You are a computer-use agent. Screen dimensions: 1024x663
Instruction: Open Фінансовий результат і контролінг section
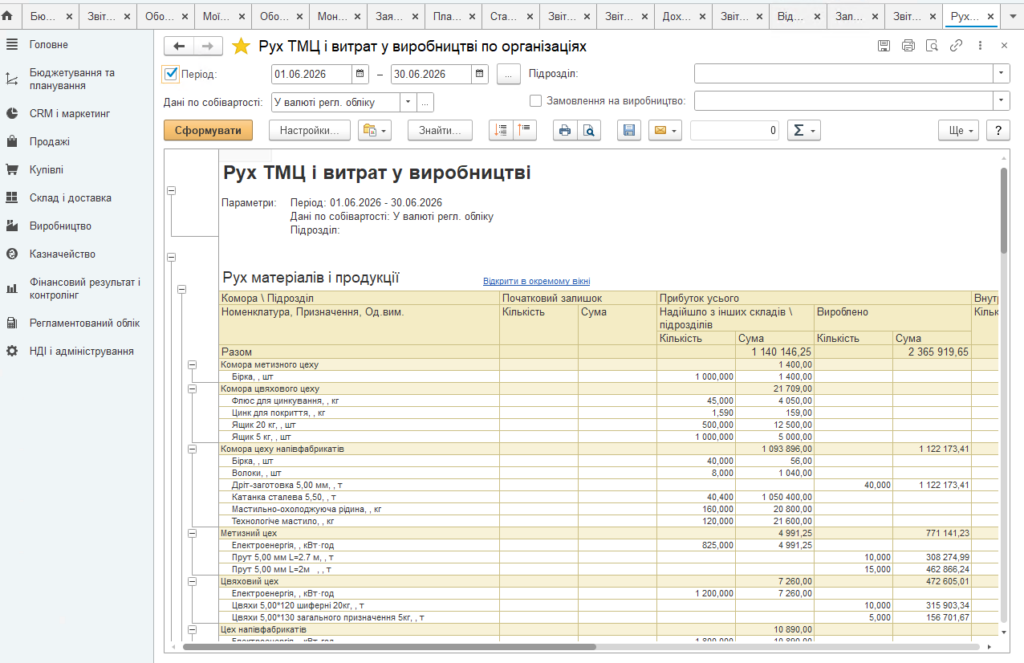84,288
